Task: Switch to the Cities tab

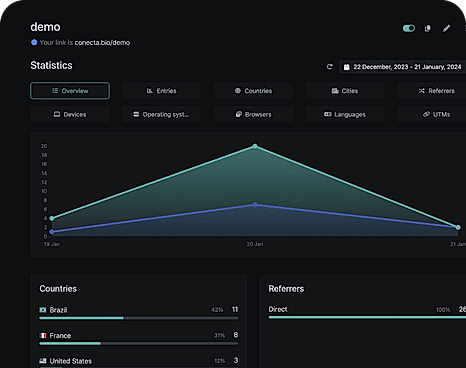Action: [x=345, y=91]
